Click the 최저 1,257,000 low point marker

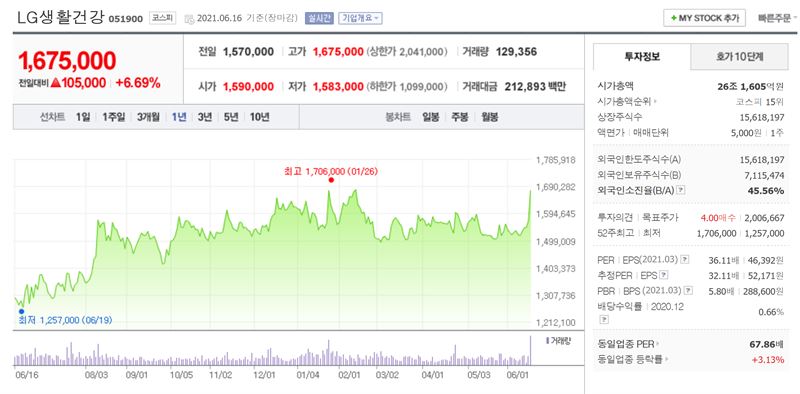pyautogui.click(x=21, y=311)
